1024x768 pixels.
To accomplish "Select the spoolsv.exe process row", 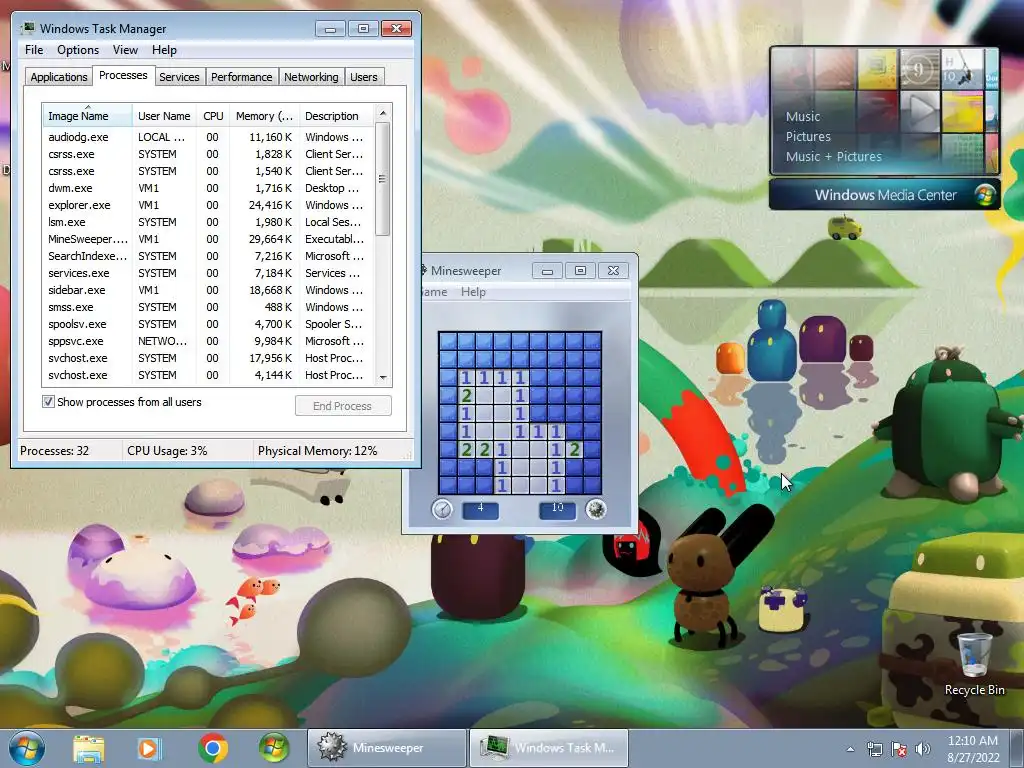I will click(x=208, y=324).
